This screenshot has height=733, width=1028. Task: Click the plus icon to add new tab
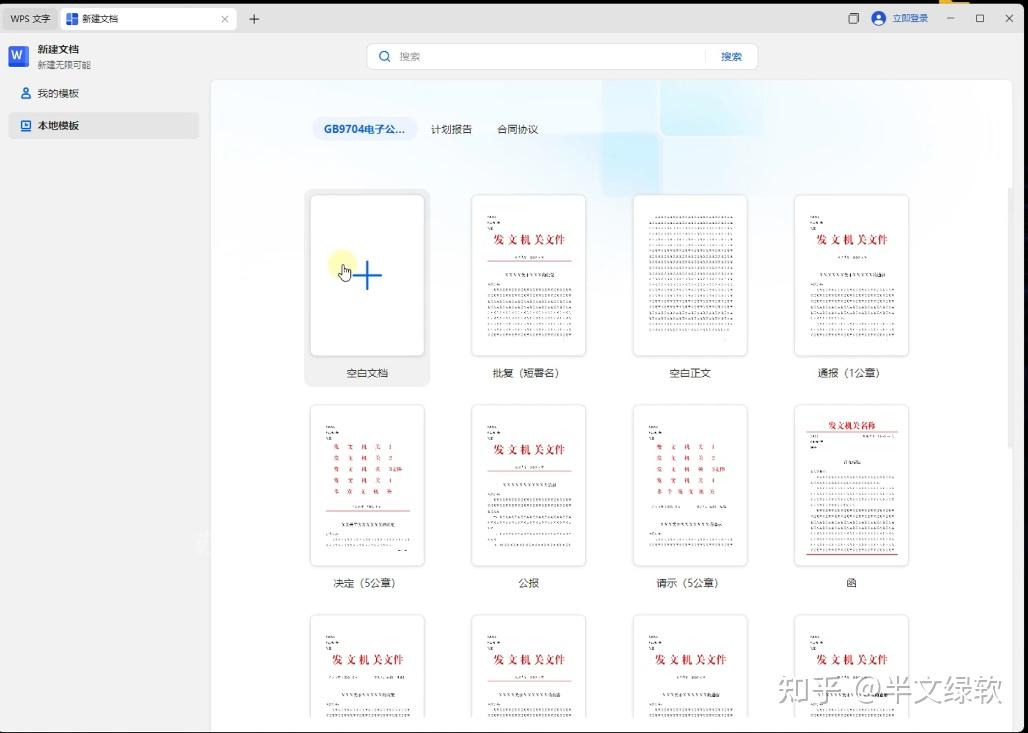[254, 19]
